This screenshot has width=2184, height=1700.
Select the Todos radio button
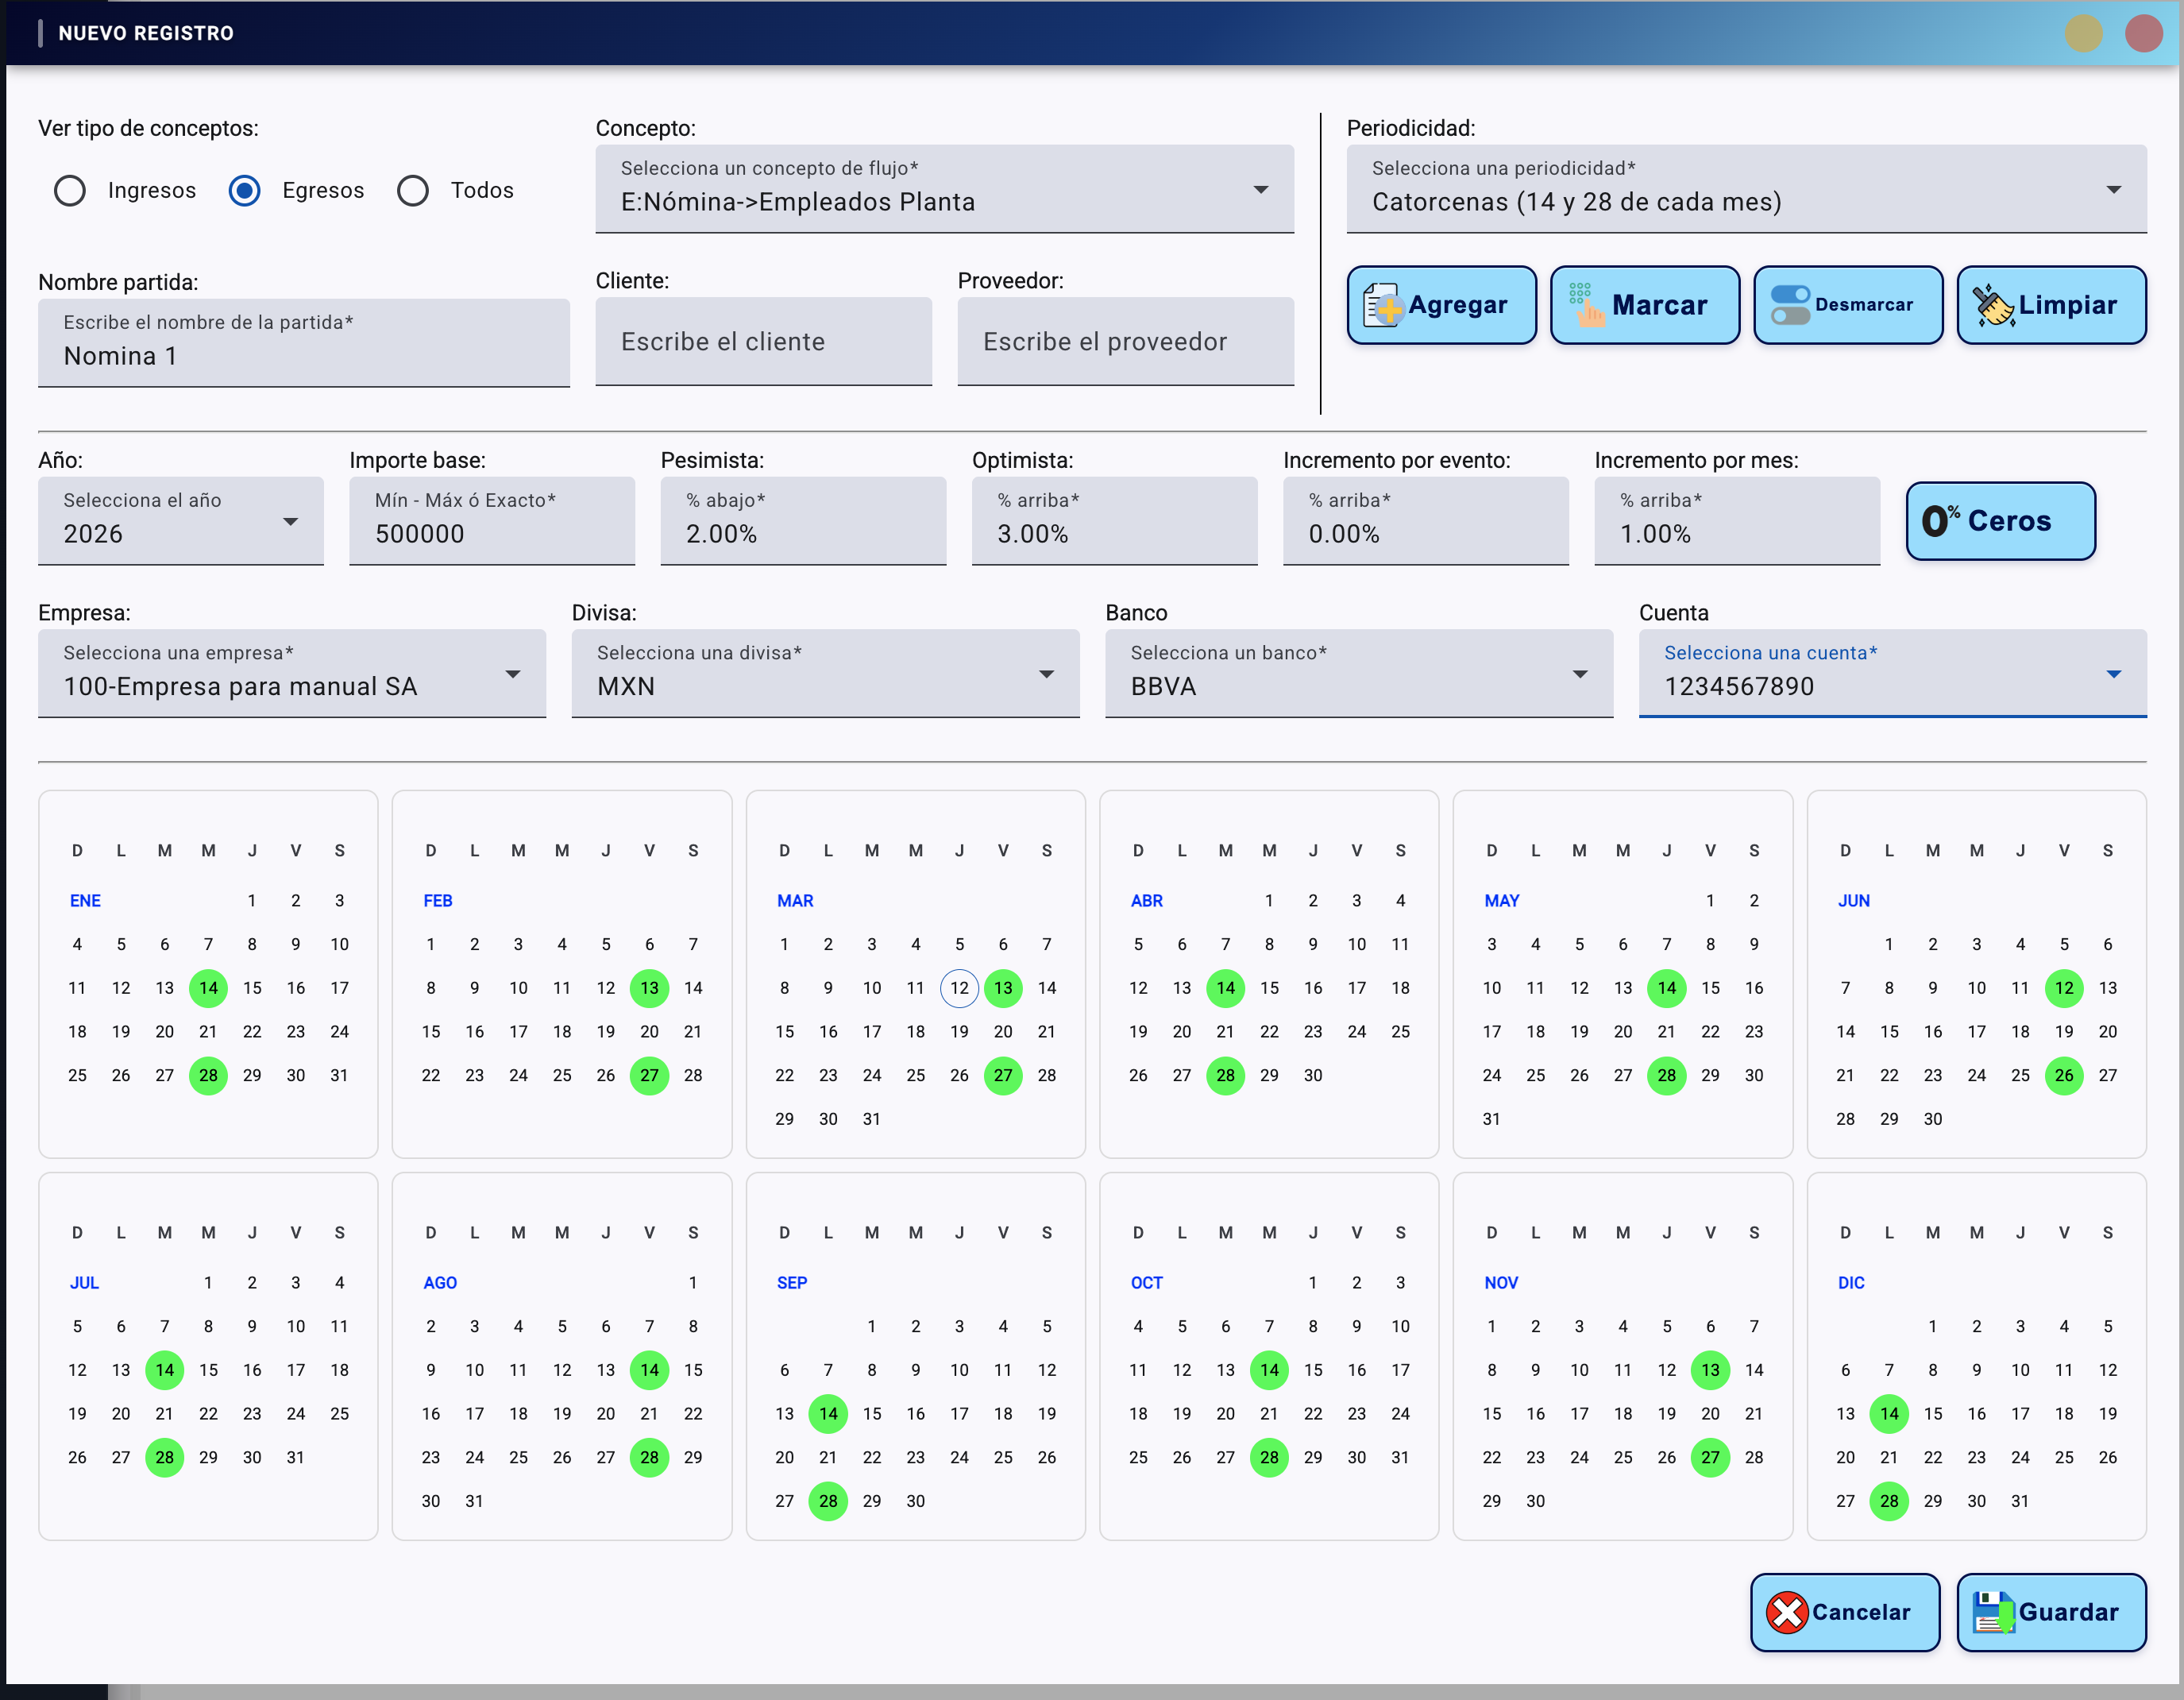(x=412, y=190)
